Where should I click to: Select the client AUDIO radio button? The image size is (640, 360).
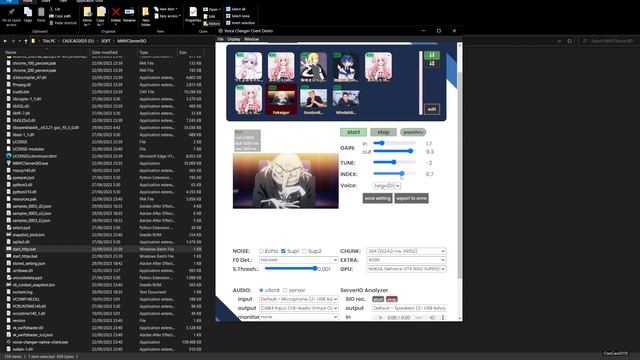261,290
